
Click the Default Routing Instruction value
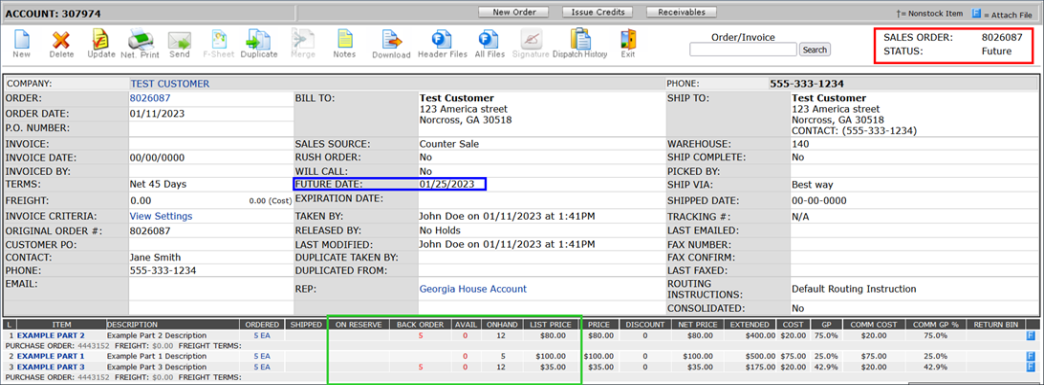pyautogui.click(x=854, y=289)
